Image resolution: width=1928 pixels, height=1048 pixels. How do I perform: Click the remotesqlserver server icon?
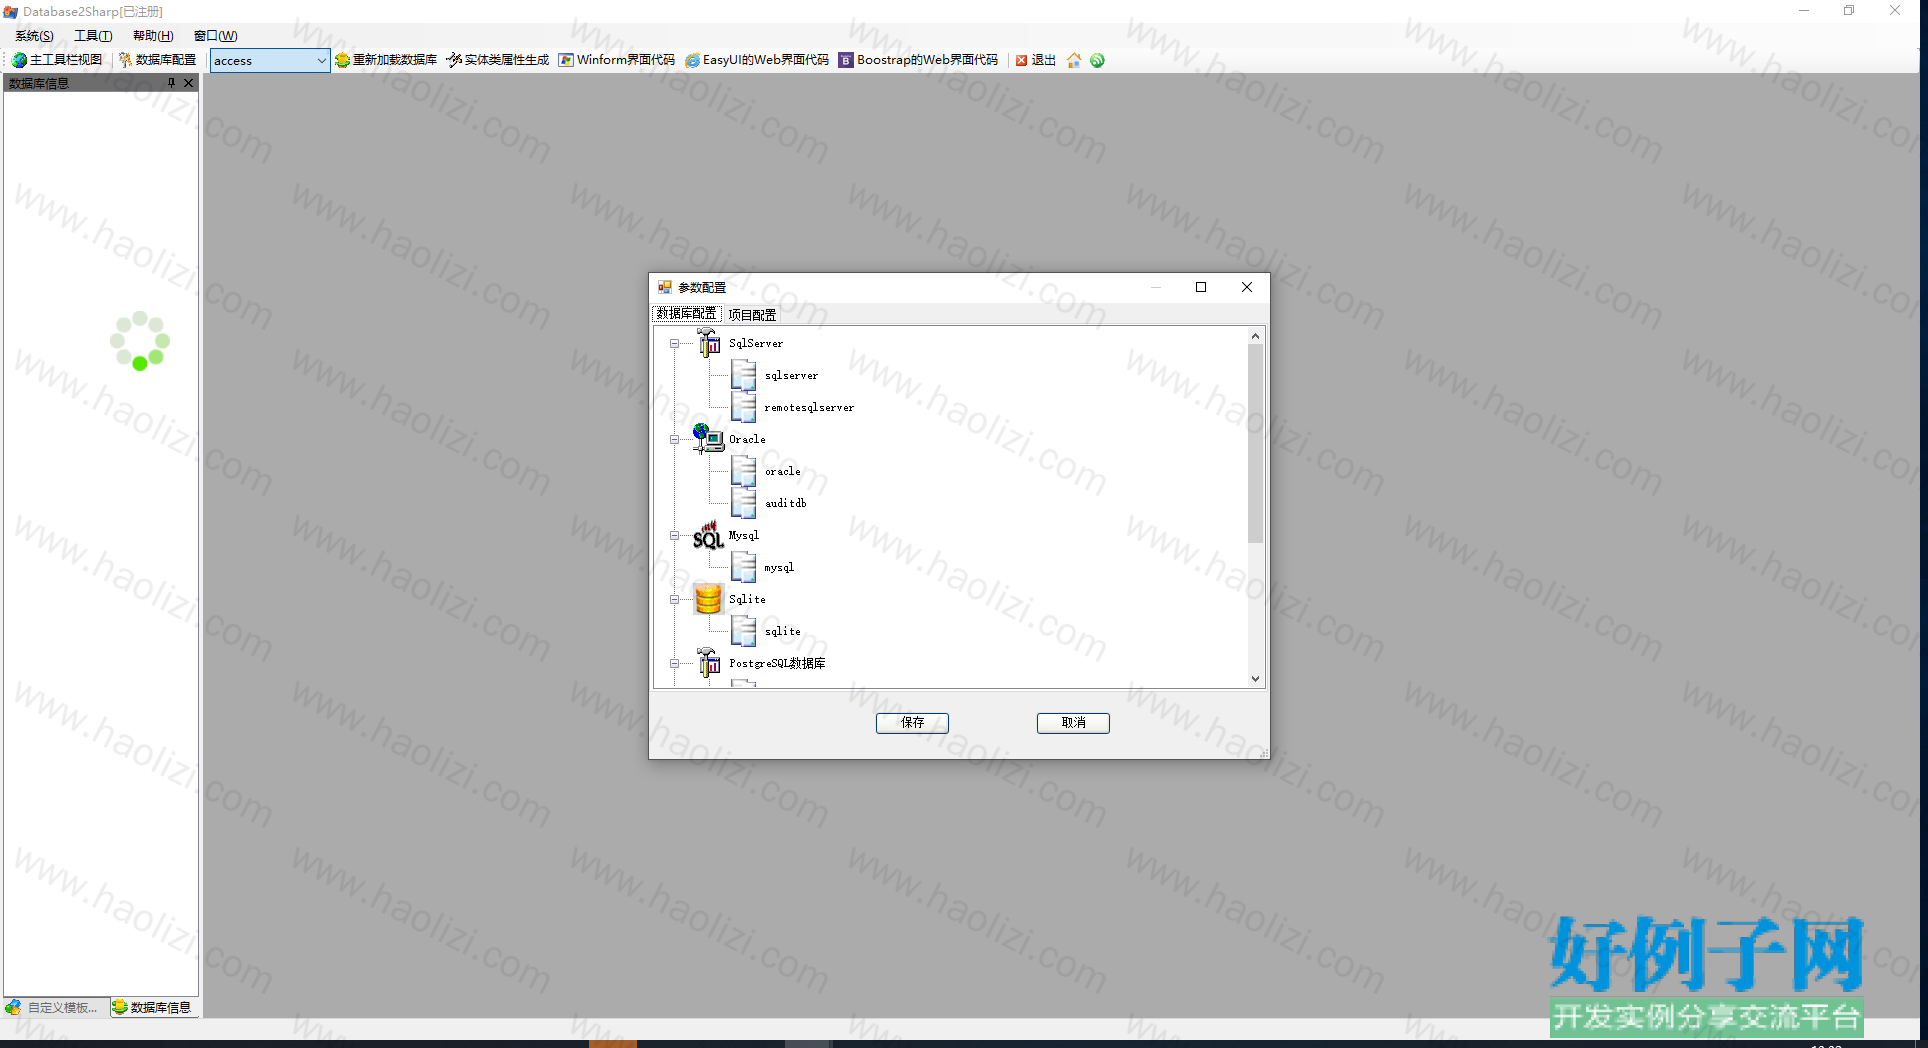744,407
